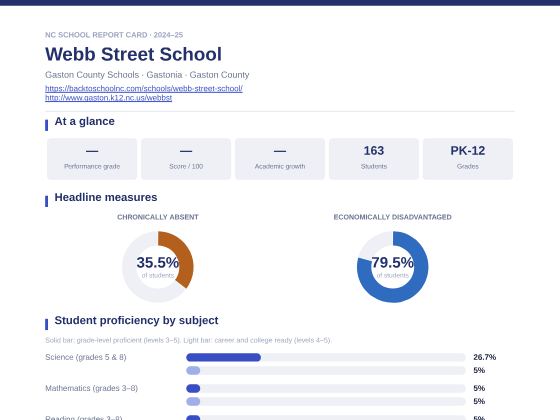Click the Student proficiency by subject heading
560x420 pixels.
pos(136,320)
